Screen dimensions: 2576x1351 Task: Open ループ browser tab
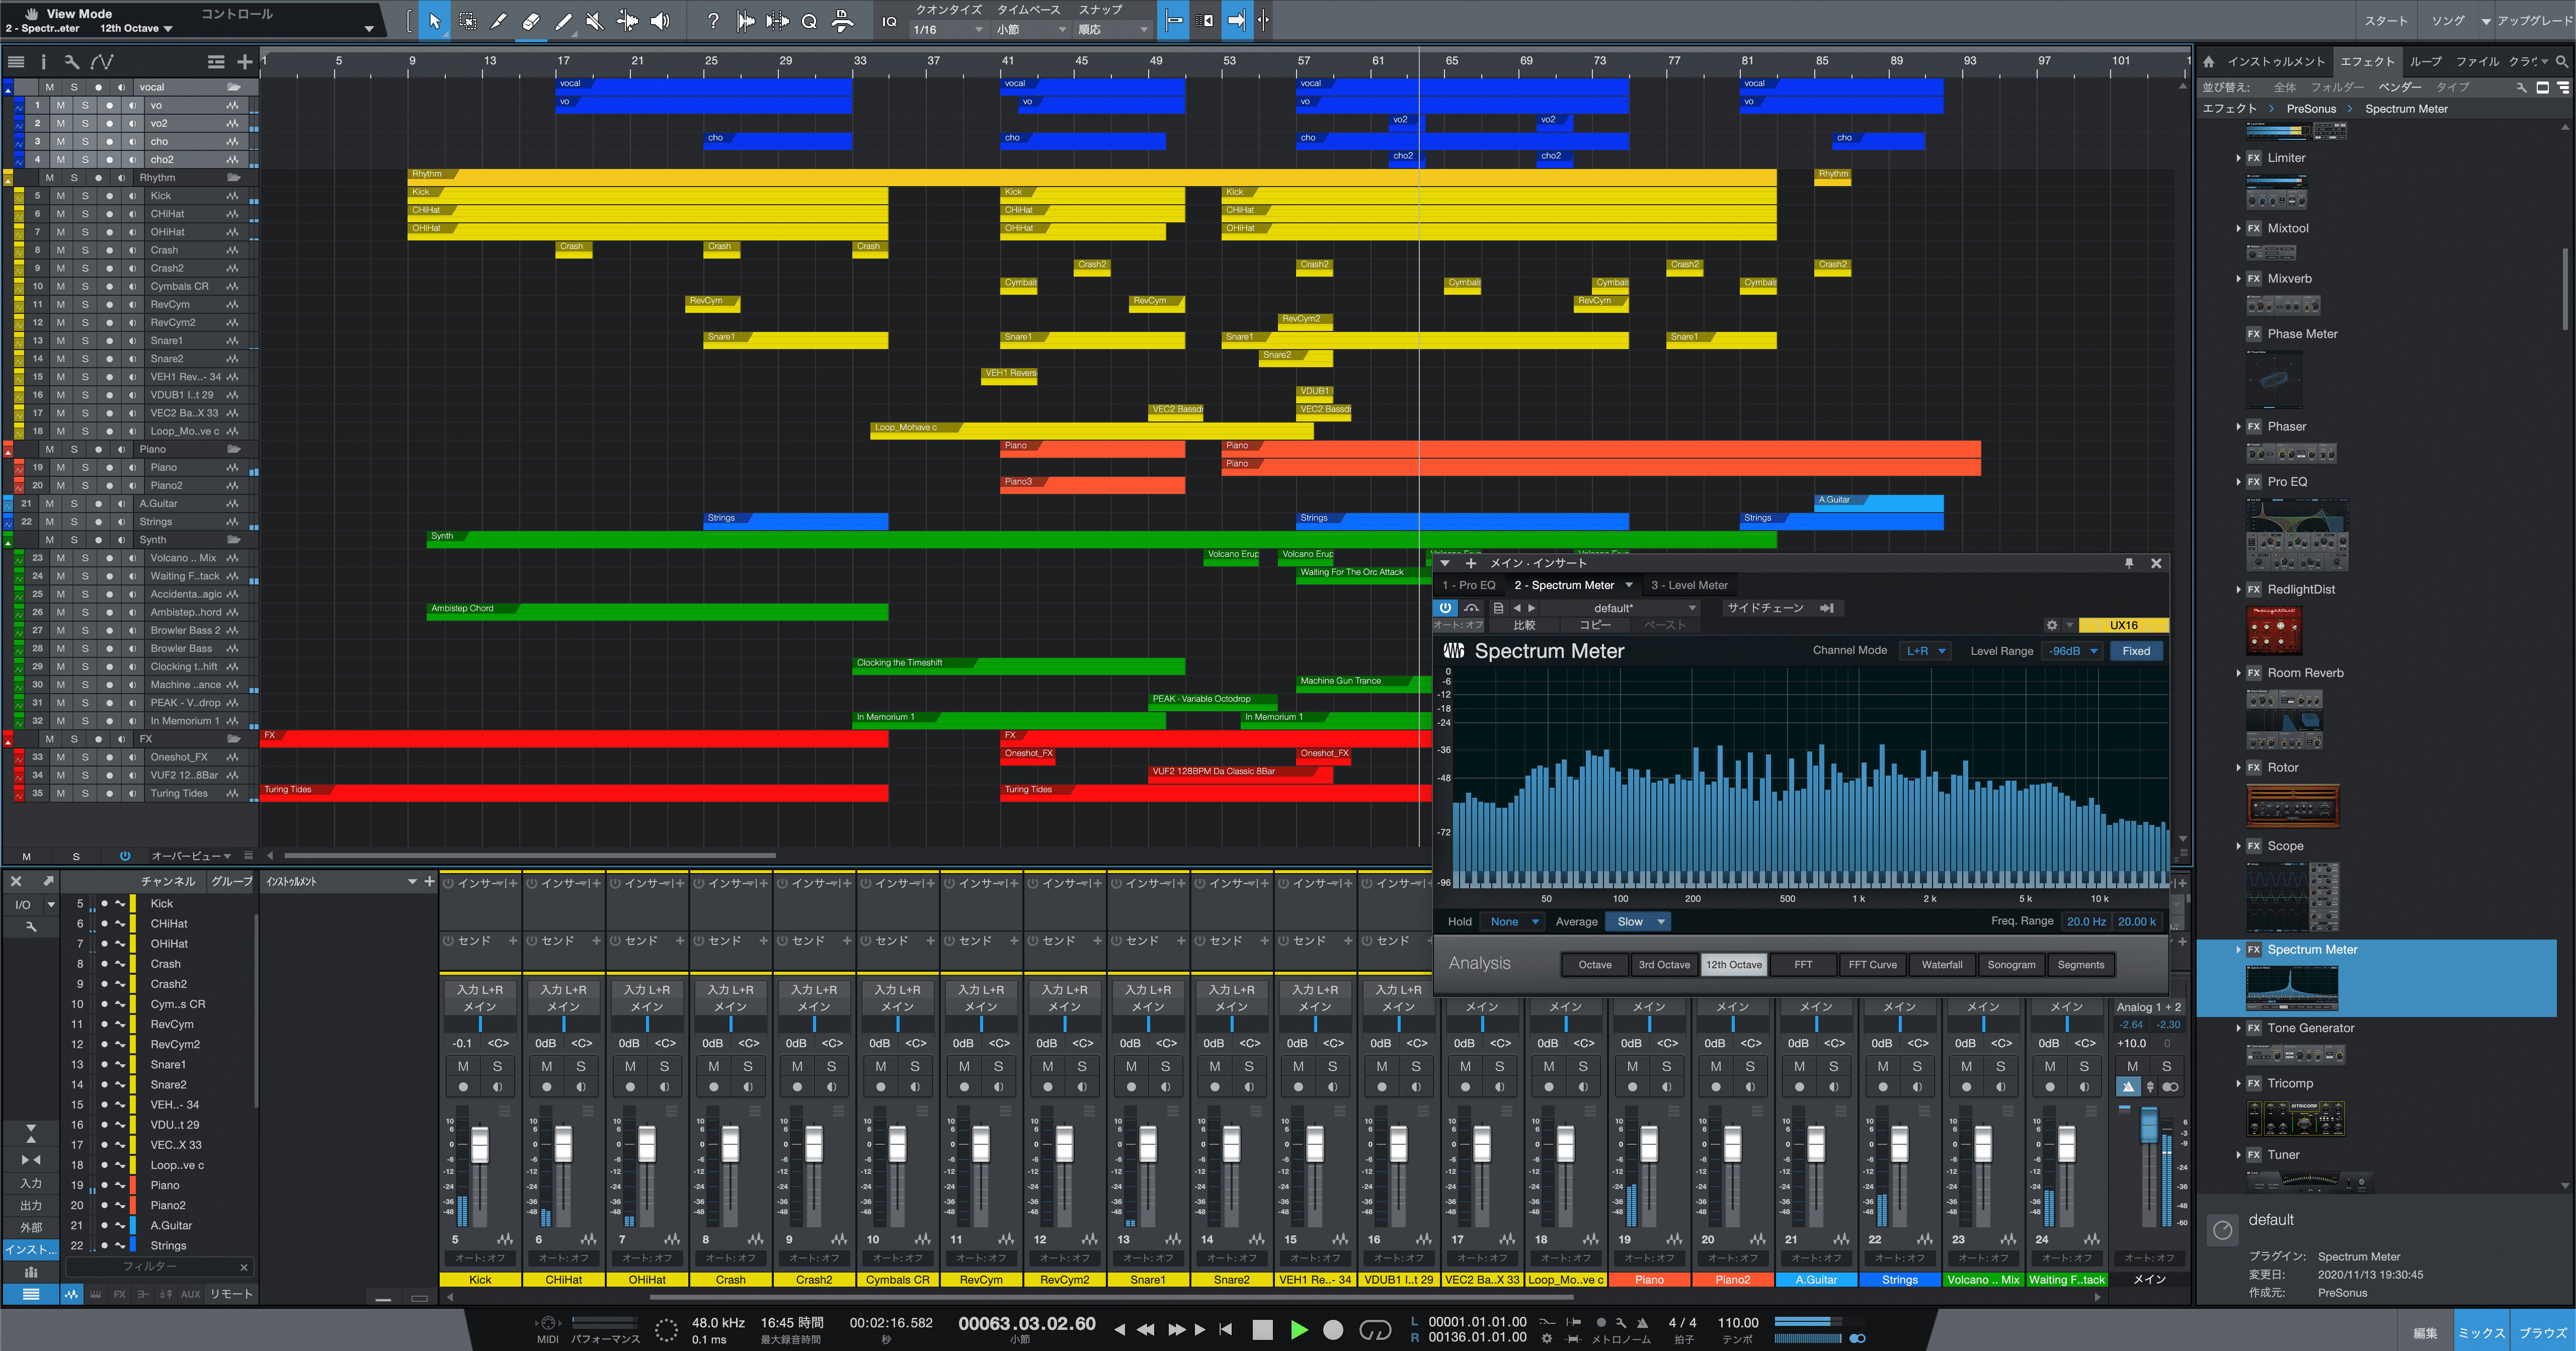click(2425, 62)
